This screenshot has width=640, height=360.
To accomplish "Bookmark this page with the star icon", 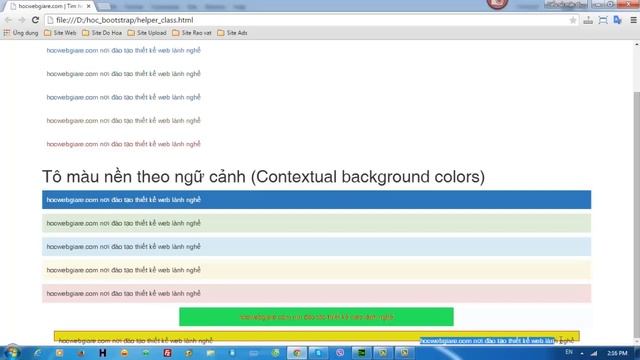I will click(573, 20).
